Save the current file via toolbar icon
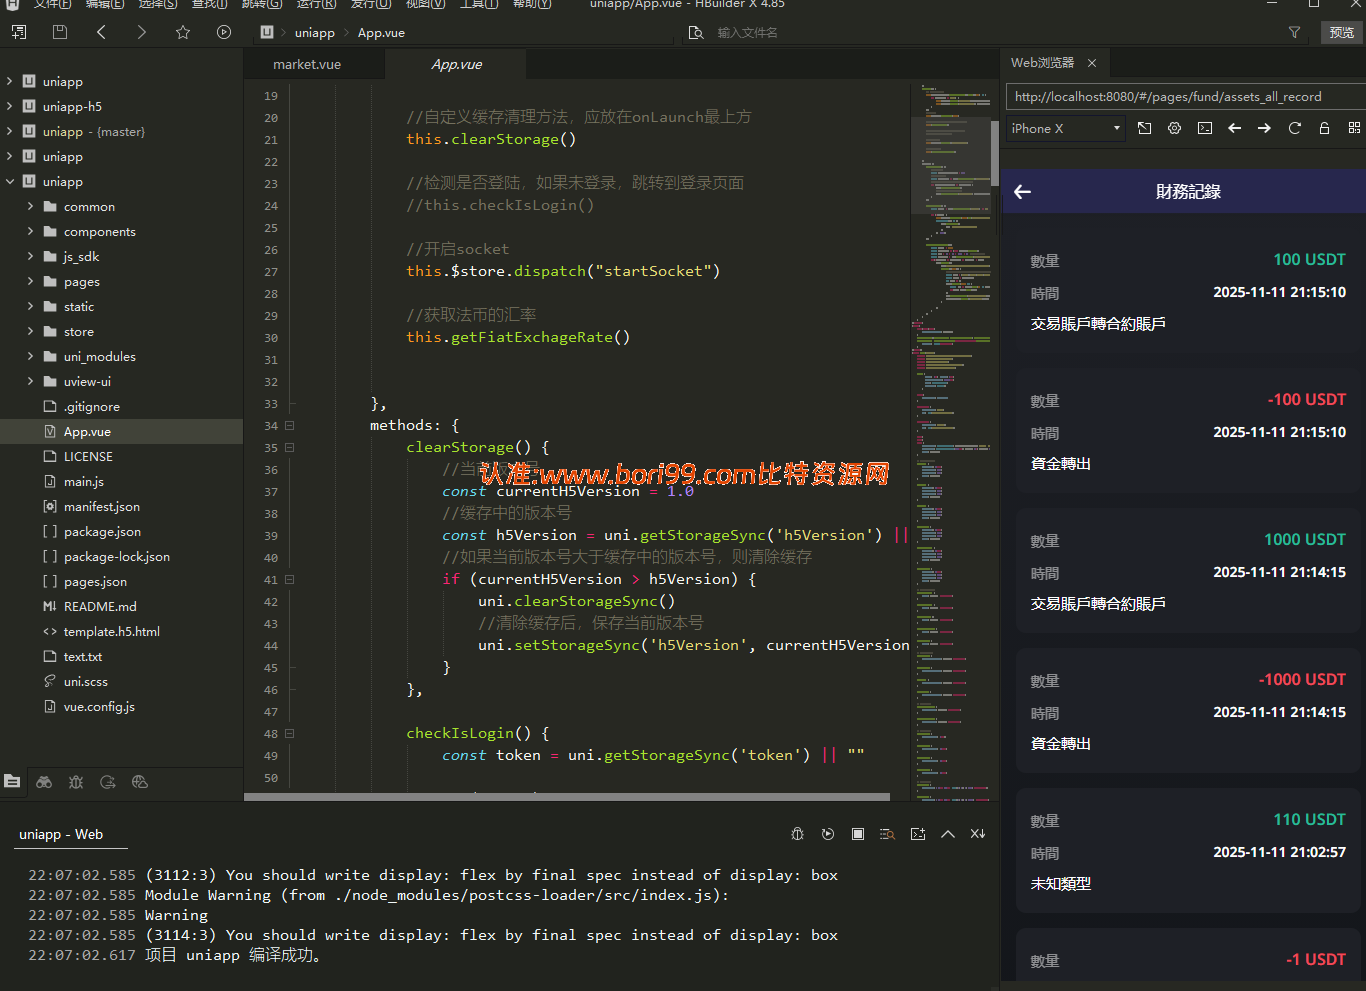 coord(60,32)
